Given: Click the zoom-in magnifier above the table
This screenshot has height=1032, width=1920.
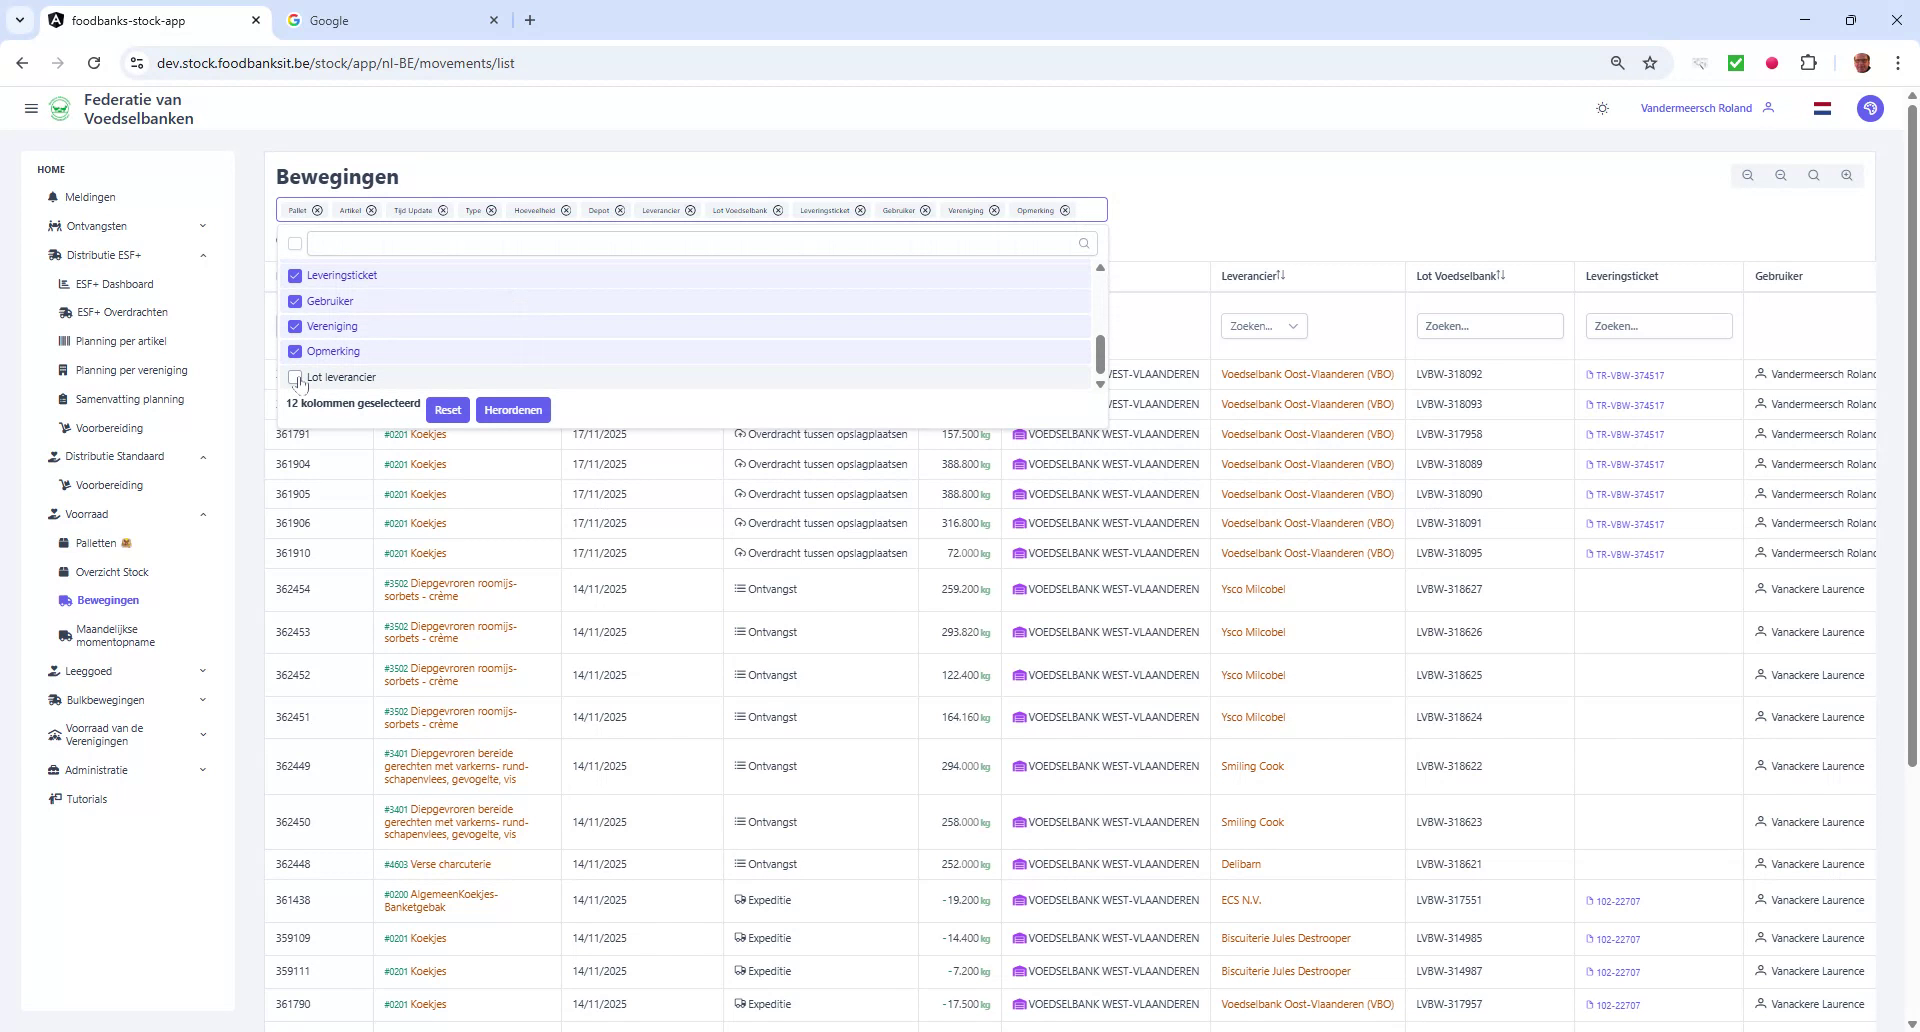Looking at the screenshot, I should coord(1847,175).
